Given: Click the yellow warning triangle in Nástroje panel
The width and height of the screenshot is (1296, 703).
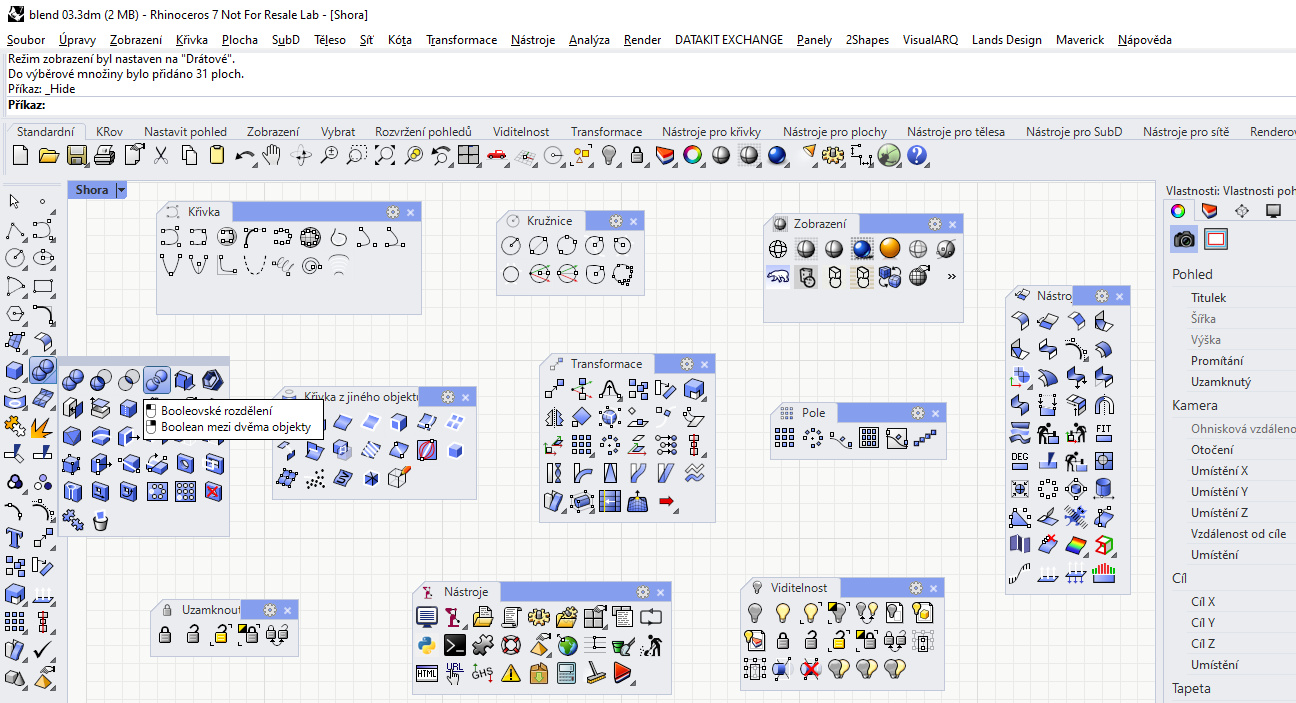Looking at the screenshot, I should (511, 673).
